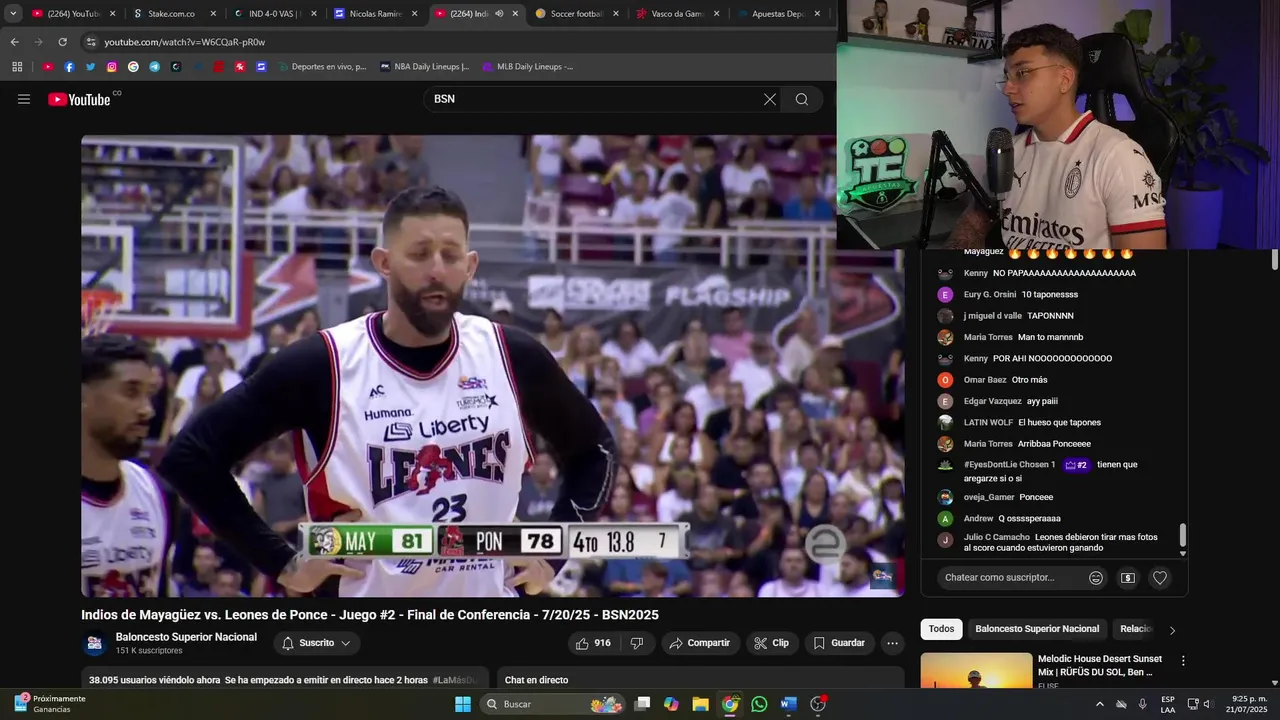
Task: Open the YouTube bookmark icon
Action: click(48, 67)
